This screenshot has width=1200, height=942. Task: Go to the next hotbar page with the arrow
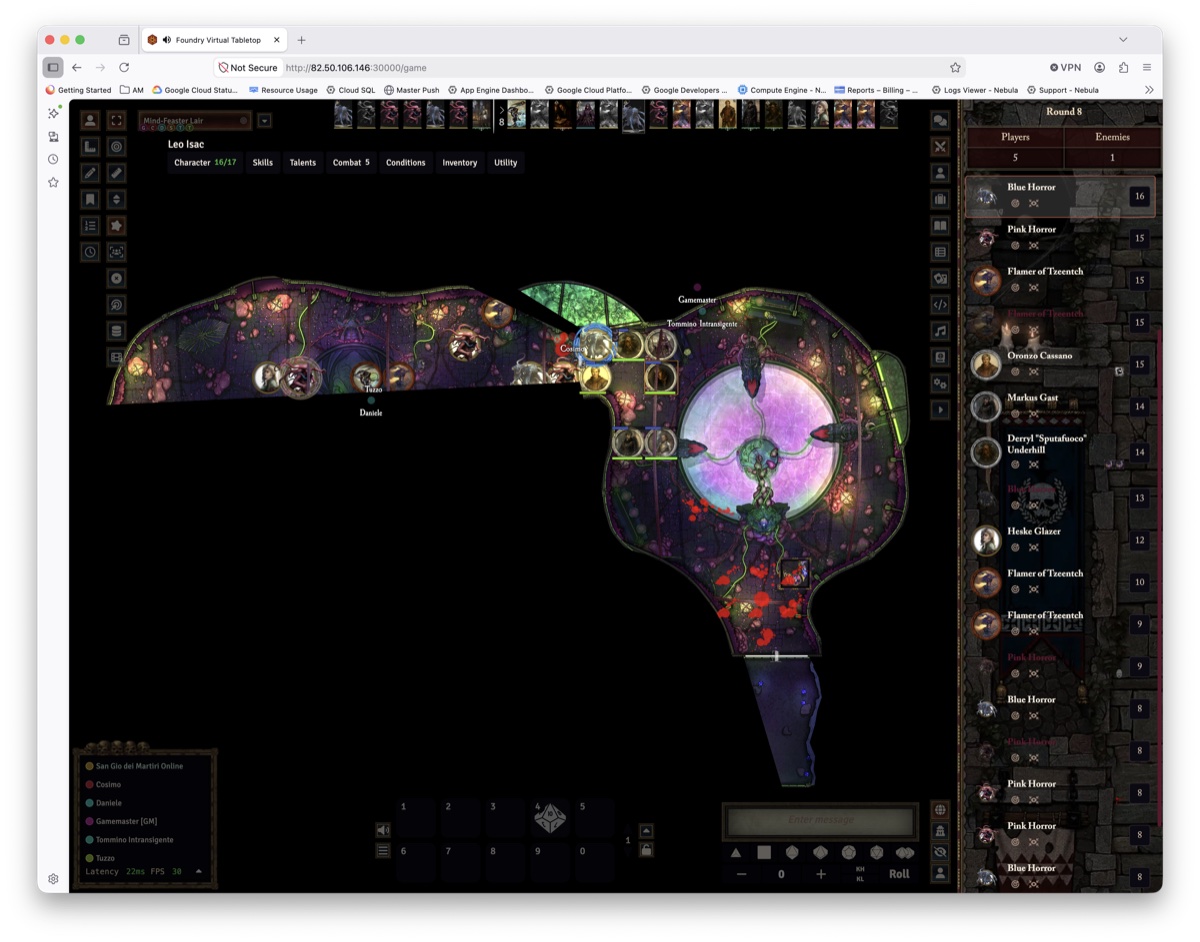pyautogui.click(x=646, y=830)
